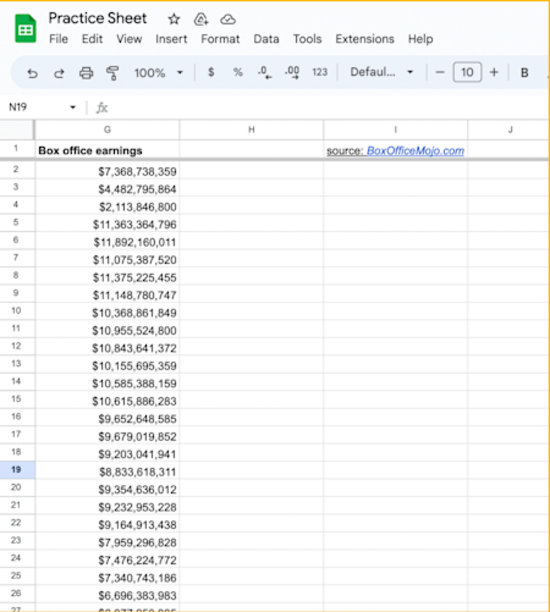Increase font size with plus button

494,72
